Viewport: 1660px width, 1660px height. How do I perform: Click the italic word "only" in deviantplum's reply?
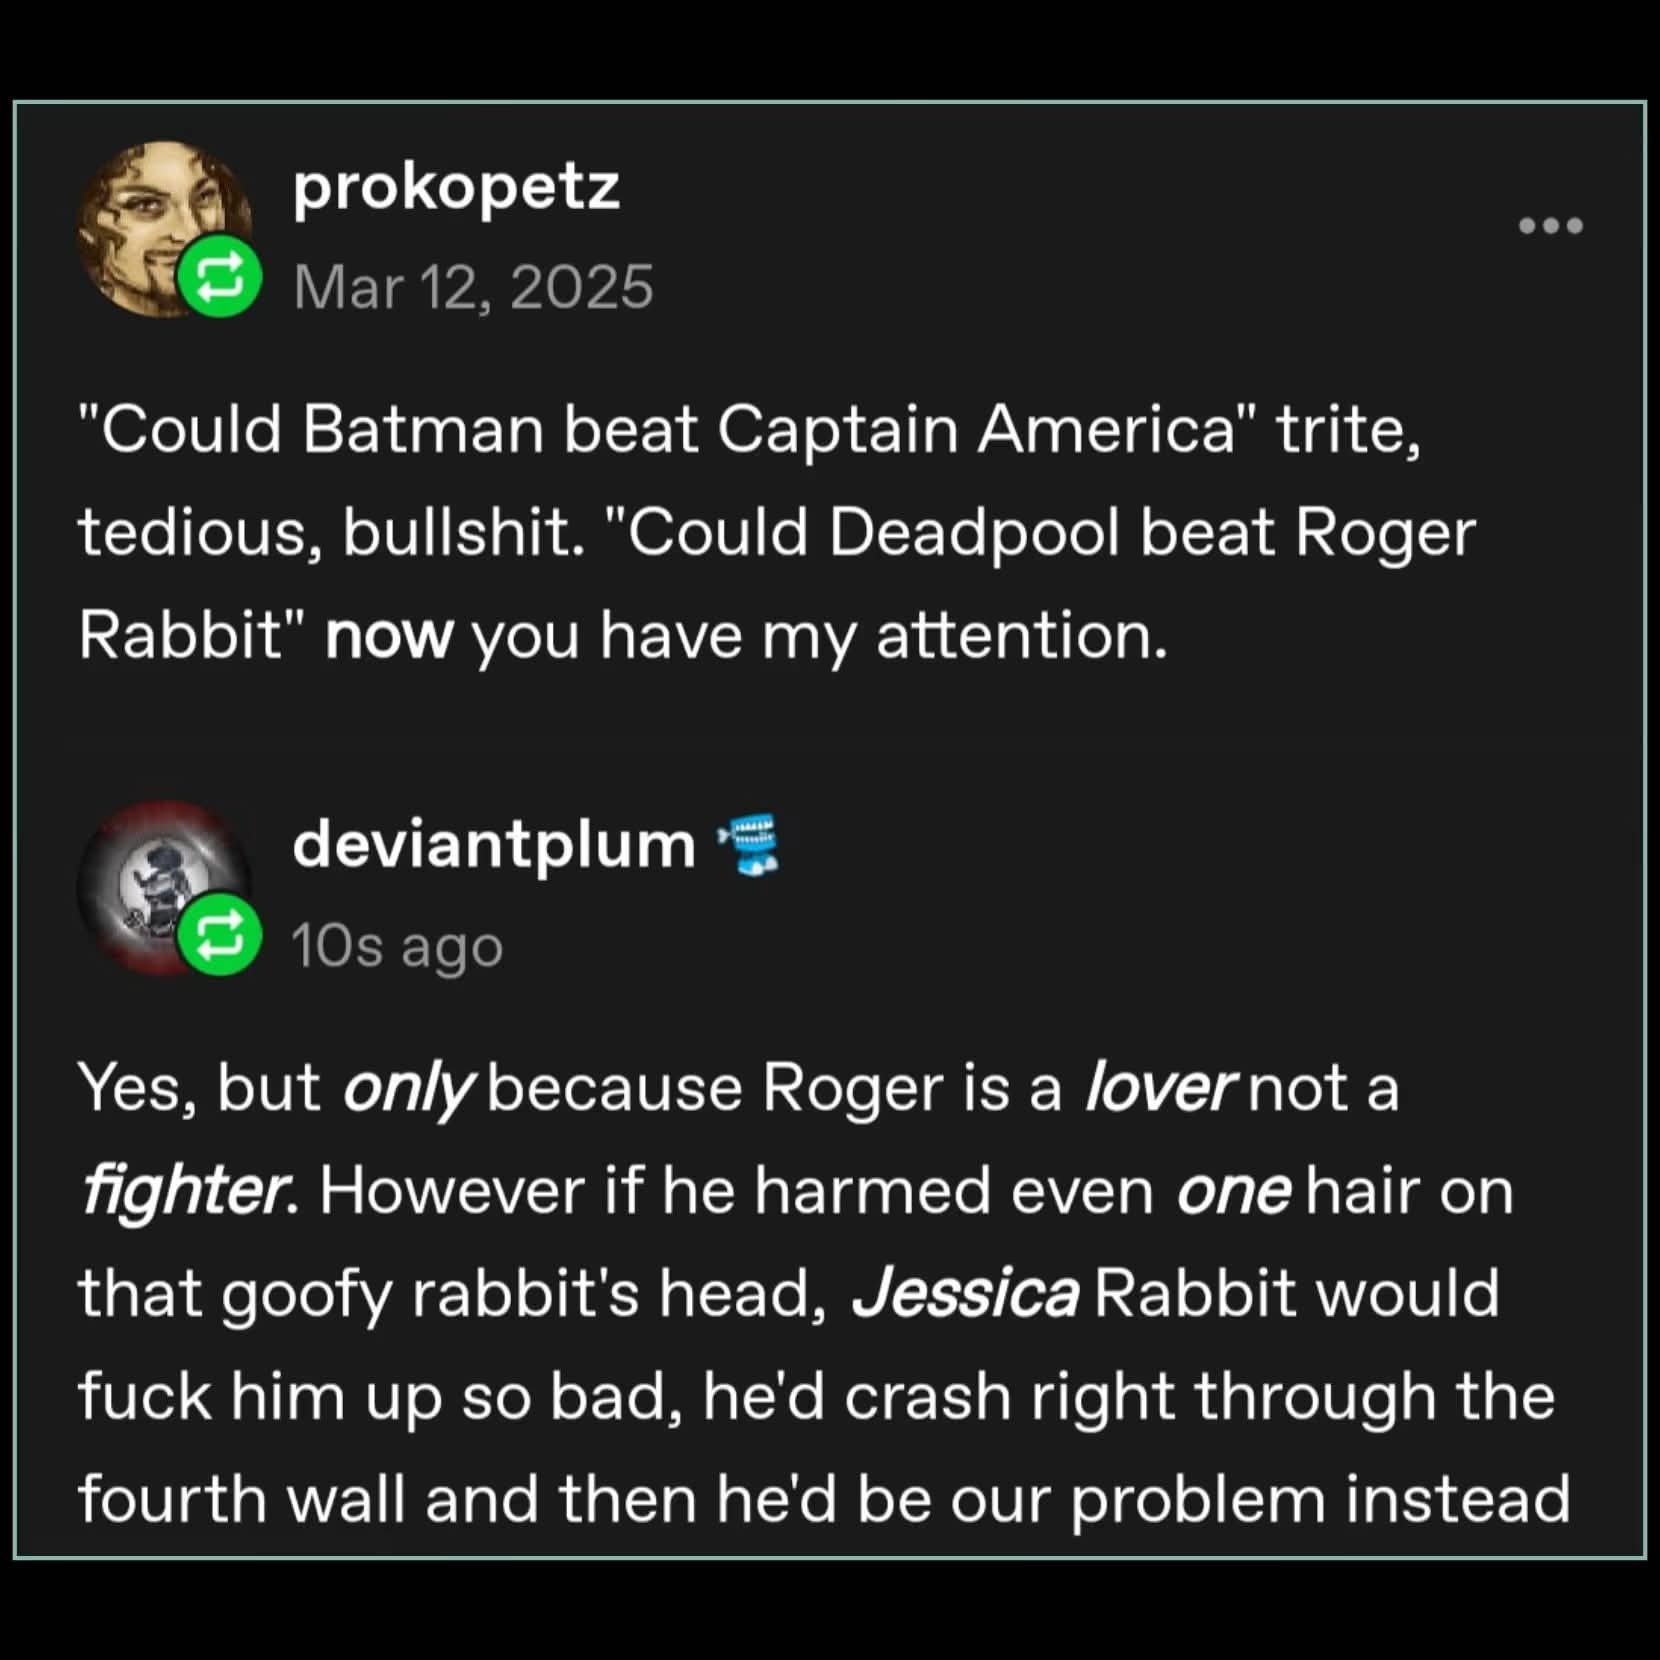click(x=406, y=1090)
